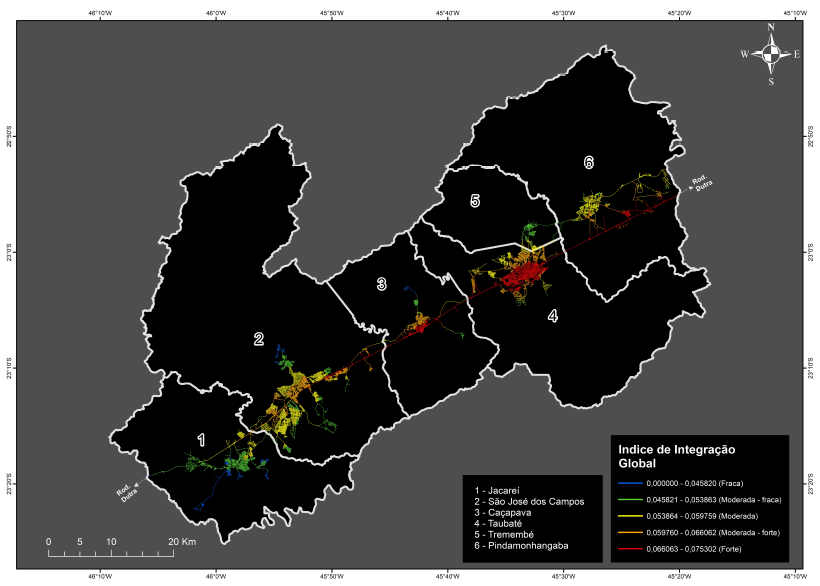Click the southwest "Rod. Dutra" arrow label
This screenshot has height=586, width=820.
point(126,491)
